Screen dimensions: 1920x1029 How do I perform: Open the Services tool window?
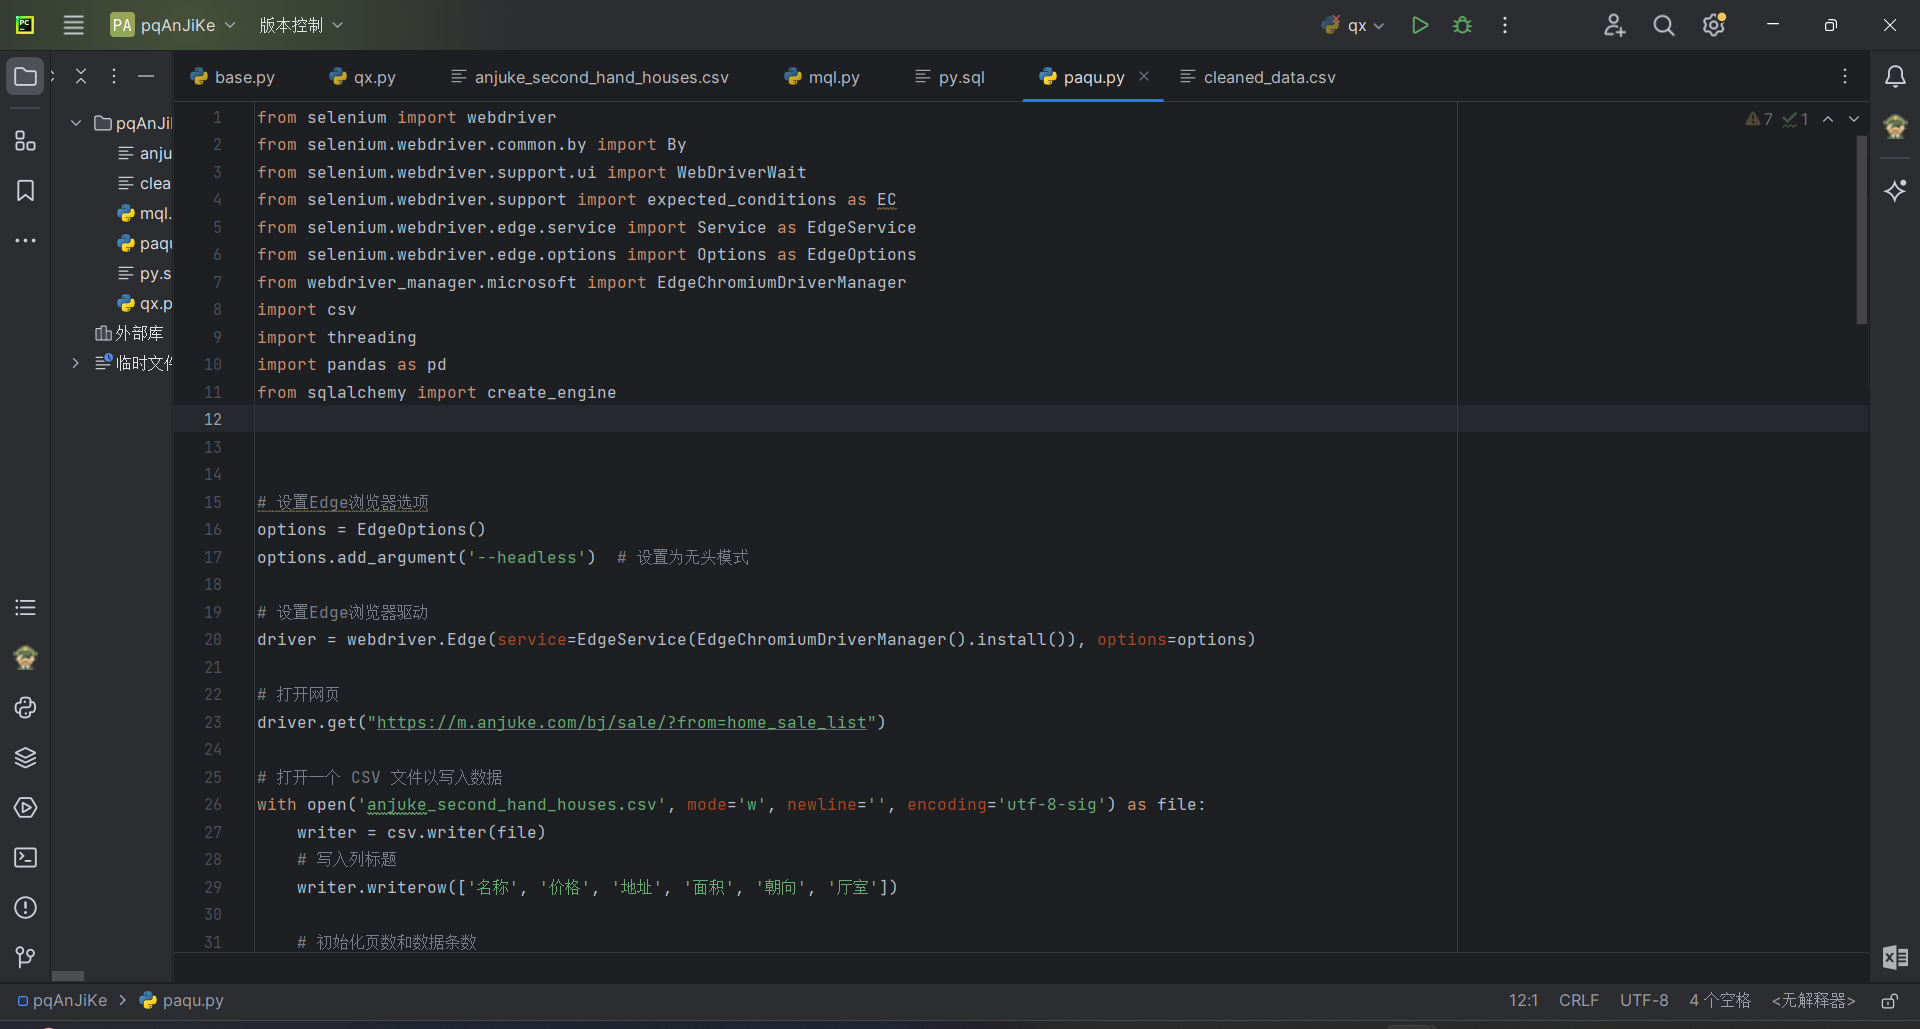coord(25,807)
